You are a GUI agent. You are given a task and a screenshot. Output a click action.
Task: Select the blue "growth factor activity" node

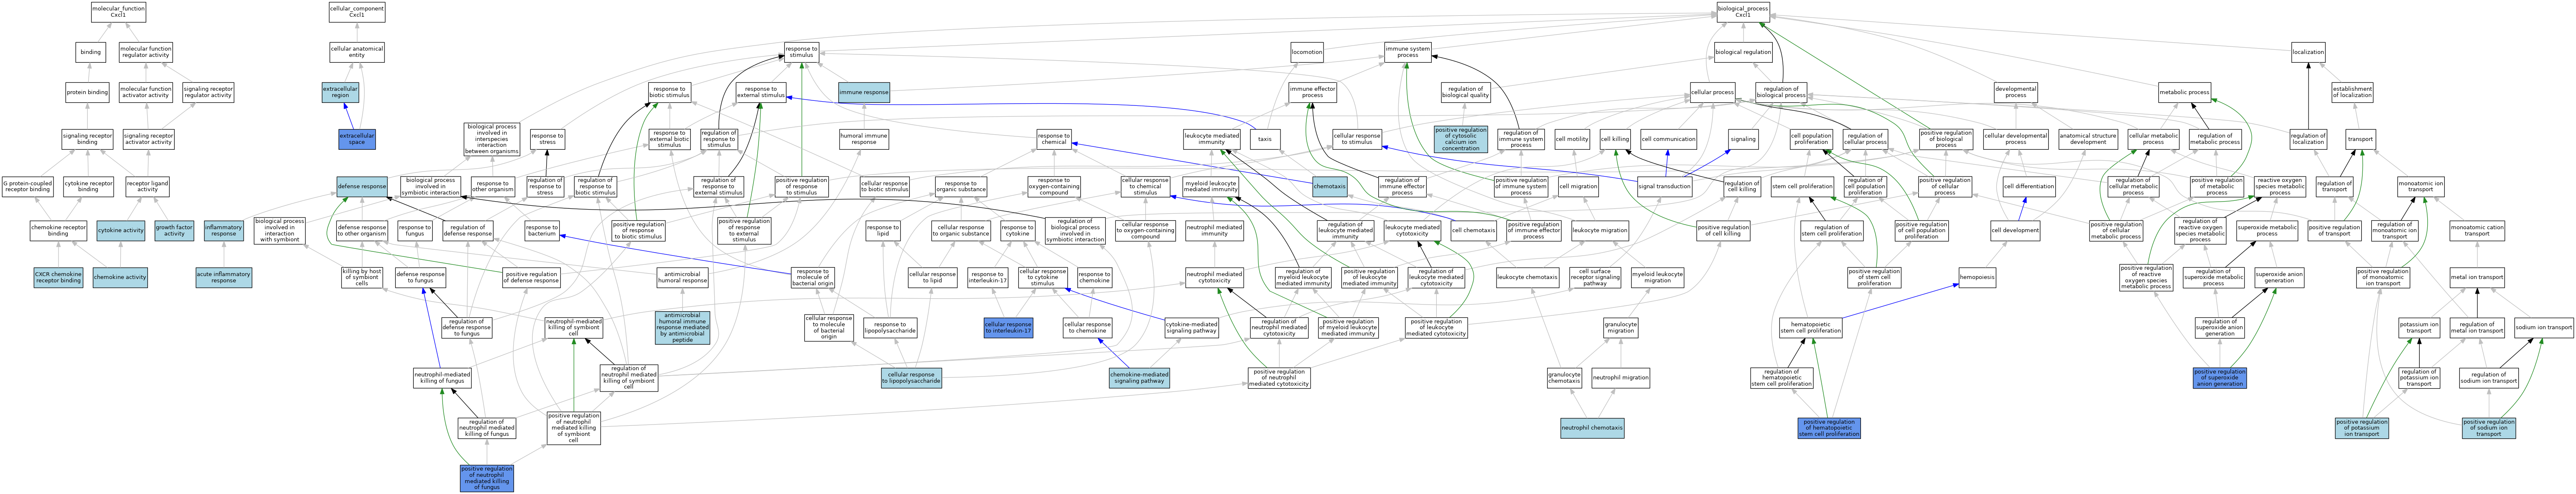click(x=174, y=230)
